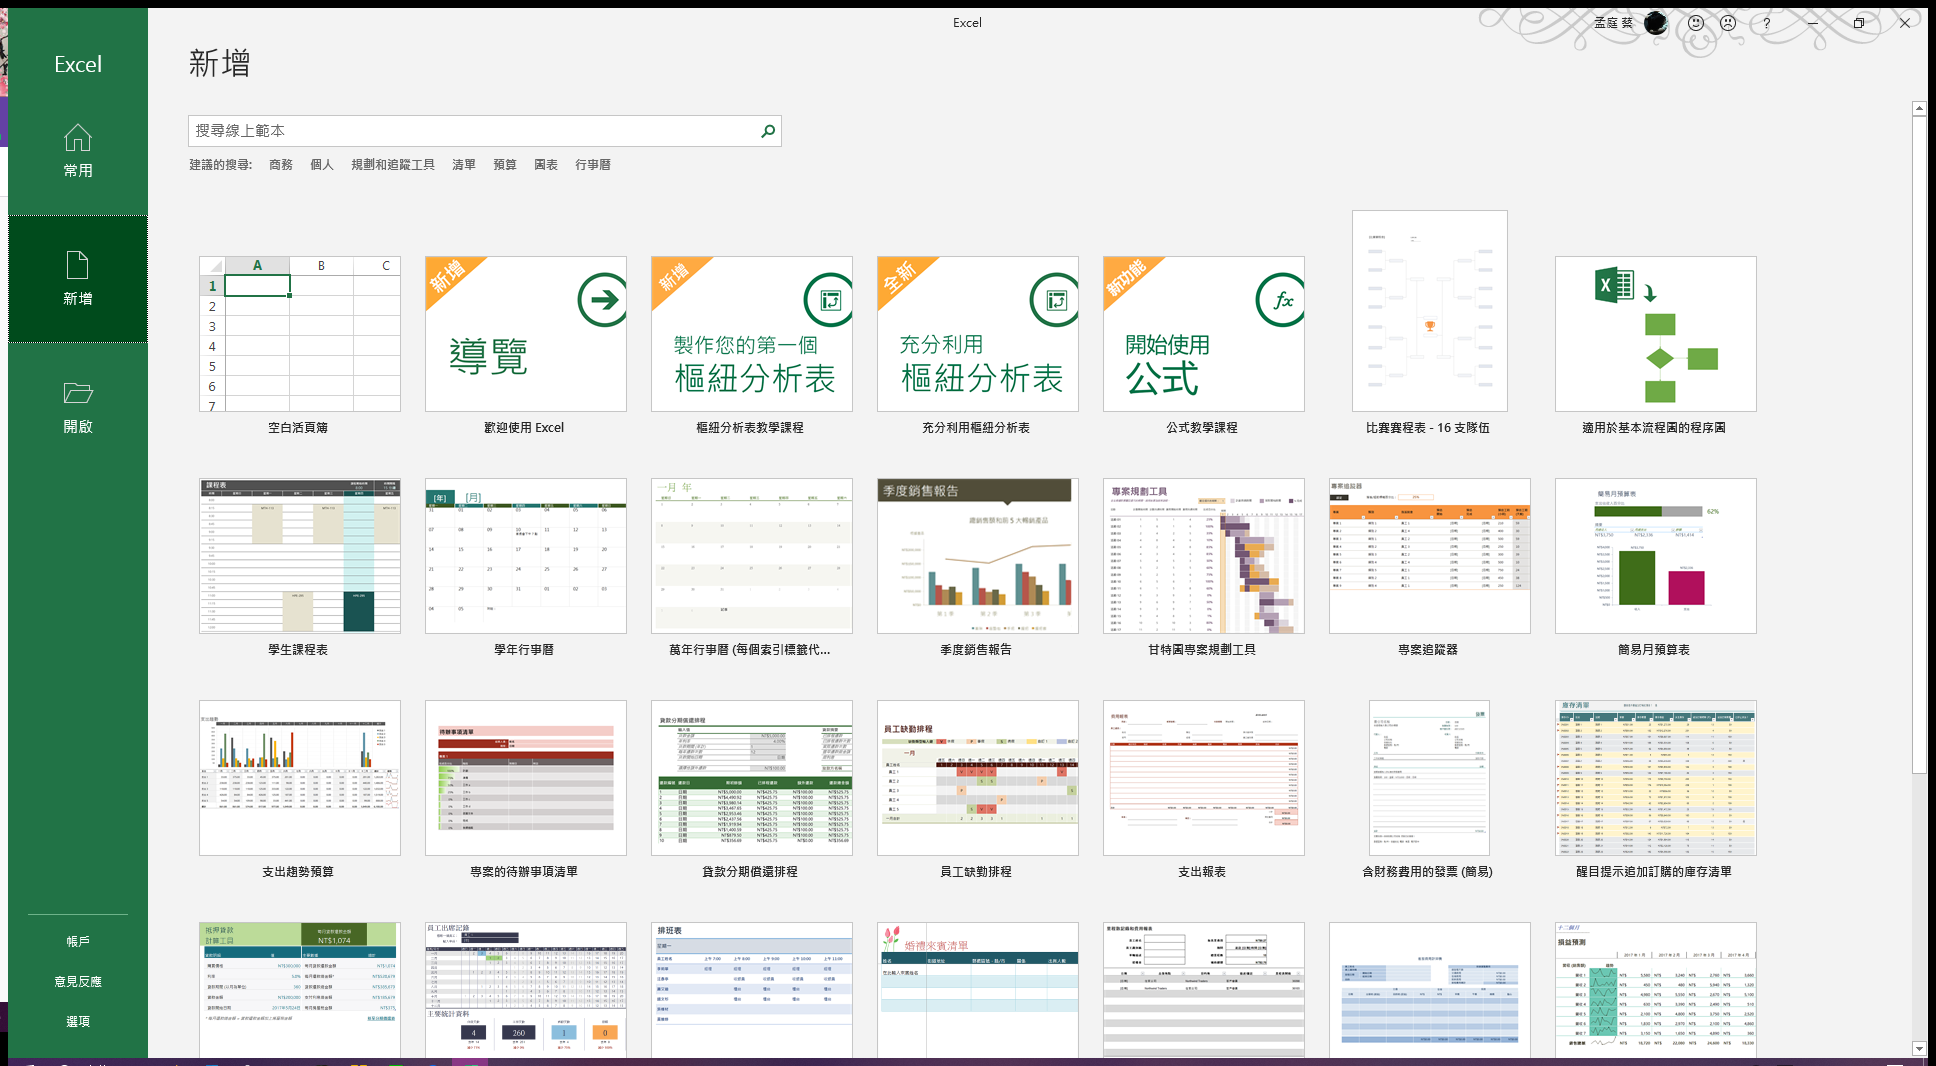Click the 適用於基本流程圖的程序圖 label
Viewport: 1936px width, 1066px height.
pyautogui.click(x=1654, y=428)
